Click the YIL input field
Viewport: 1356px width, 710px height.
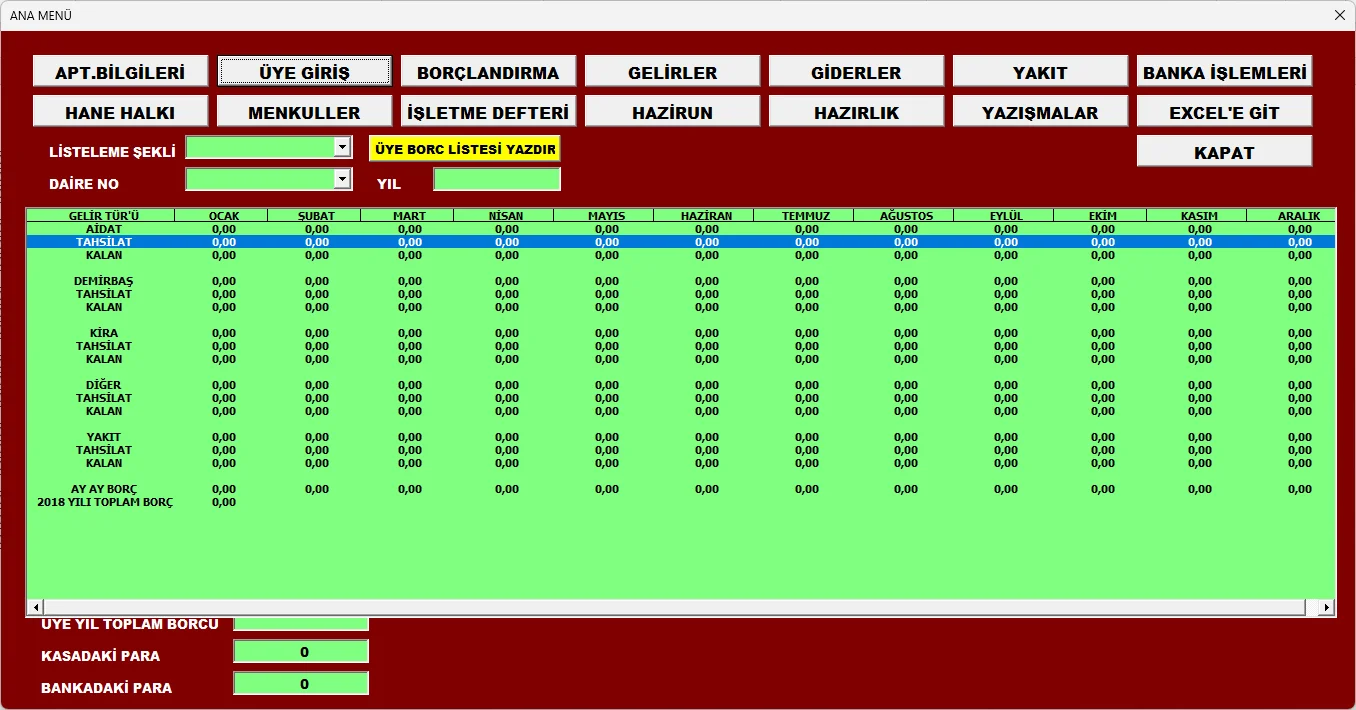497,180
